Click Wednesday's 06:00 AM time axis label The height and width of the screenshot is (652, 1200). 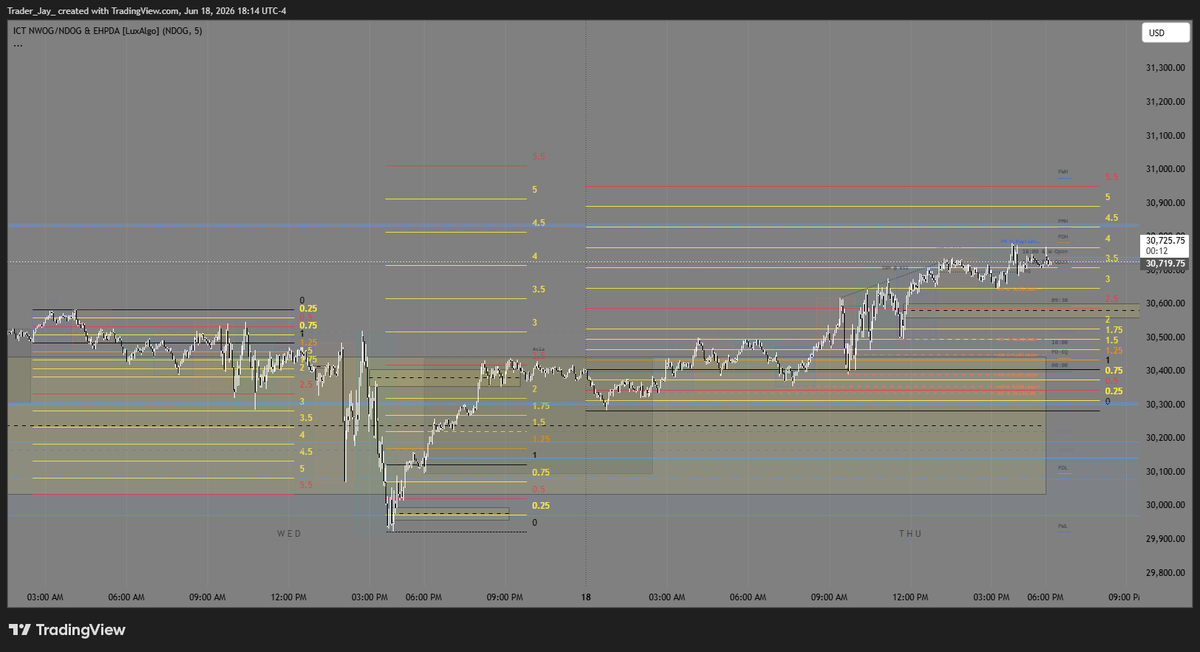point(126,597)
